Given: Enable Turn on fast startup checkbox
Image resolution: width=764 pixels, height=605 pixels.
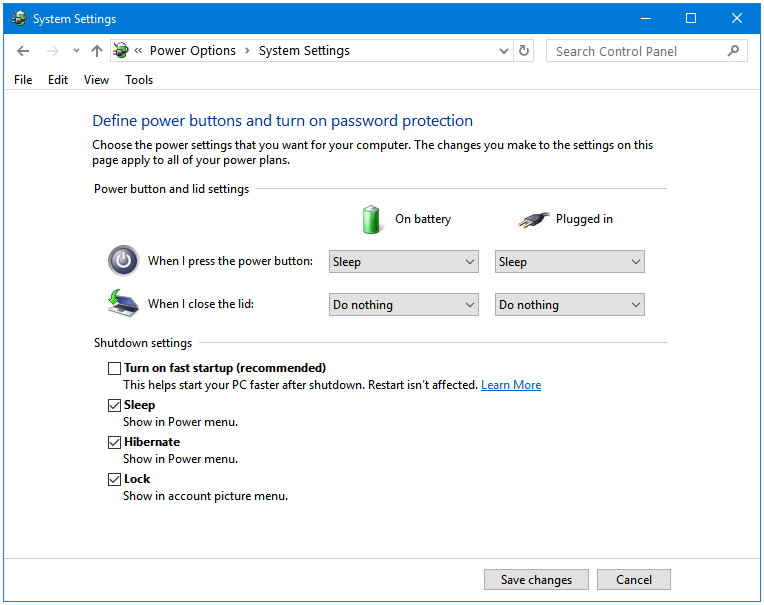Looking at the screenshot, I should (114, 368).
